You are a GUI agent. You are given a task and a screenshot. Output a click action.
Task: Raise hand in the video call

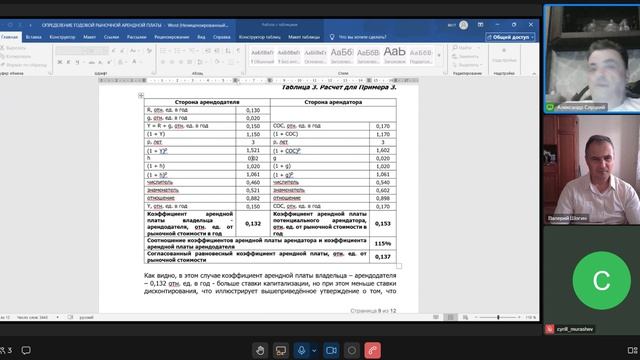(260, 350)
